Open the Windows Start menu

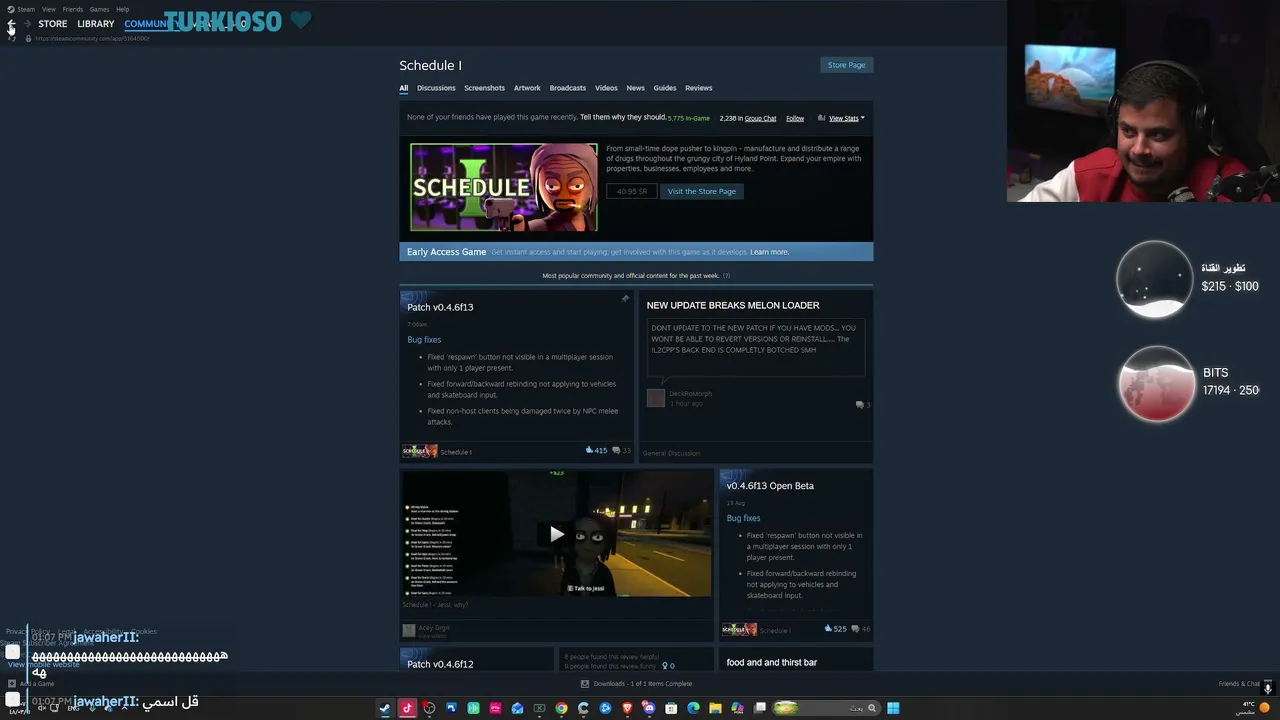click(x=893, y=708)
